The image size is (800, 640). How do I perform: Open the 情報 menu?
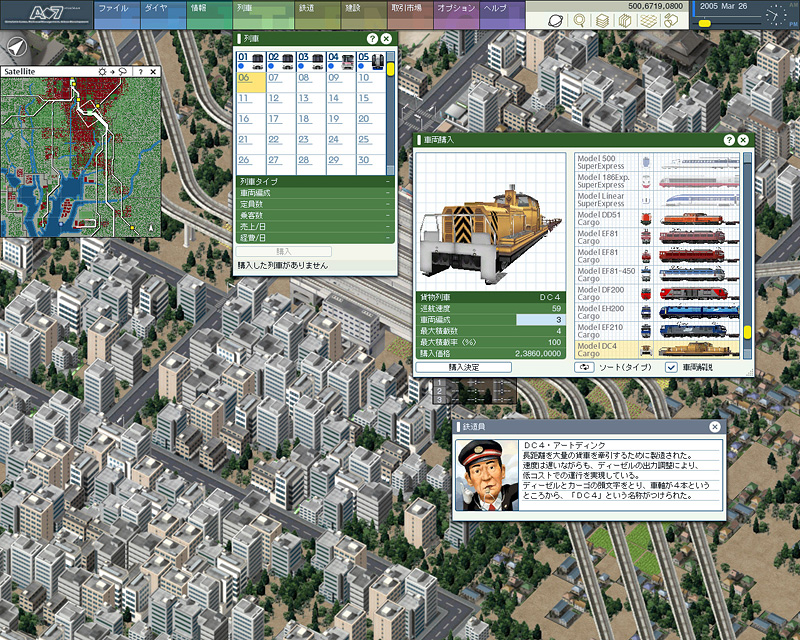210,15
